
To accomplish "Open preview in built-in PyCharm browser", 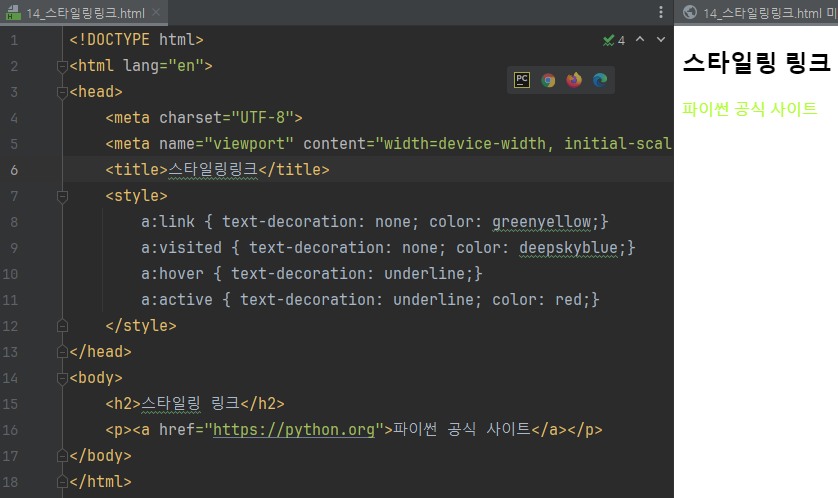I will [x=522, y=80].
